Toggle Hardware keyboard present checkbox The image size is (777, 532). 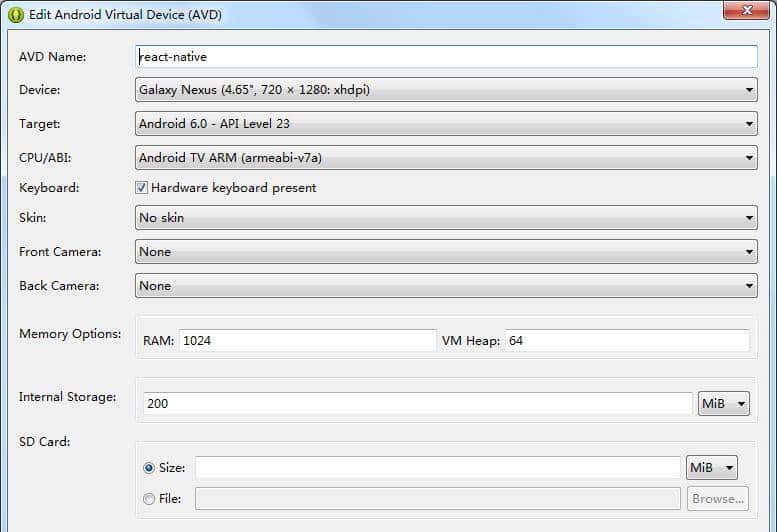point(142,187)
